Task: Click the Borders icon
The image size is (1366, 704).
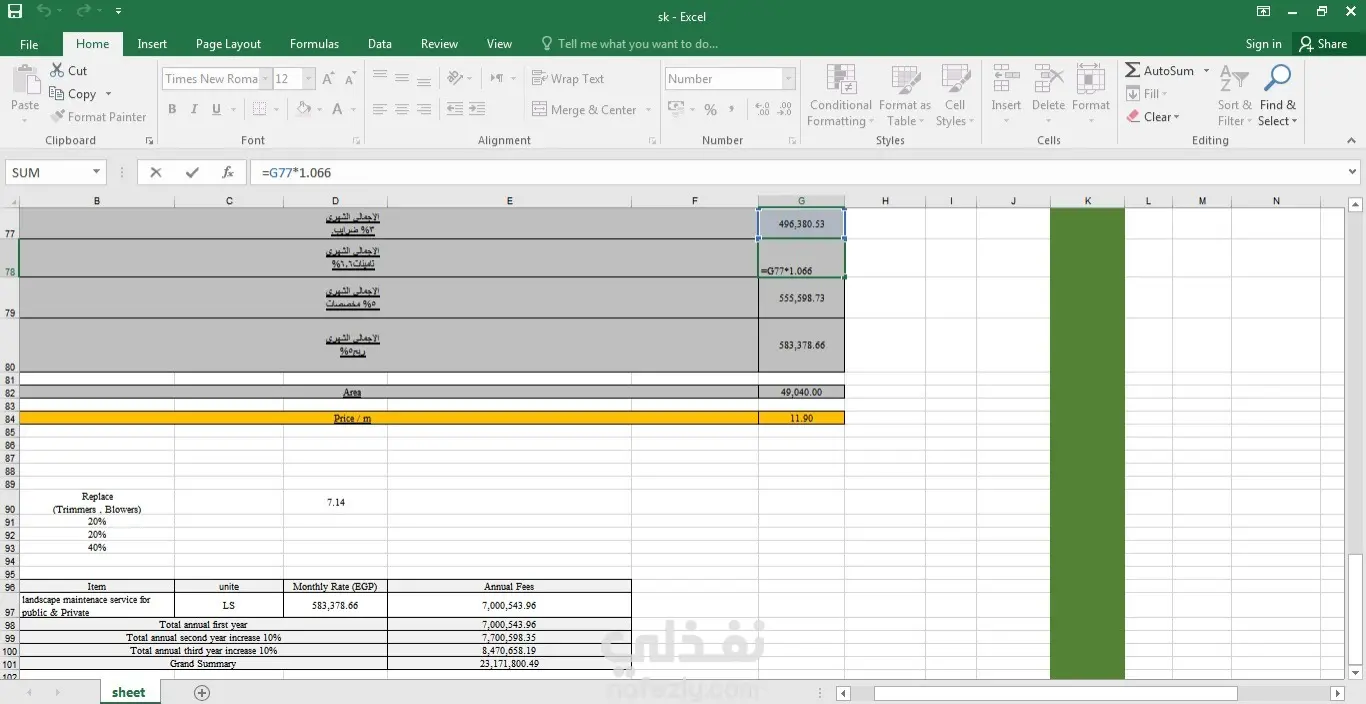Action: click(260, 109)
